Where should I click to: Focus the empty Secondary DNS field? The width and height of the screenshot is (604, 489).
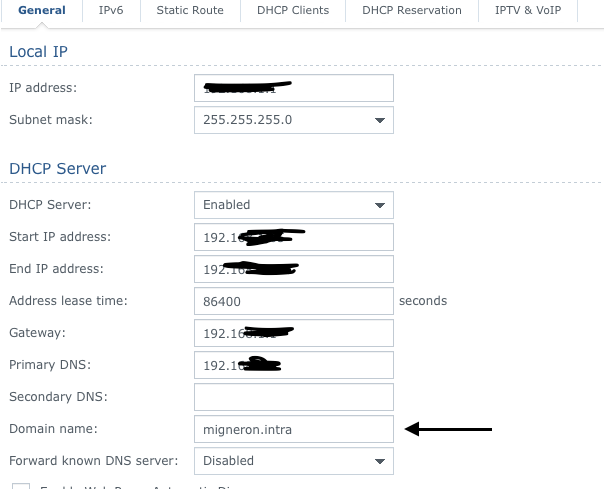pos(293,397)
